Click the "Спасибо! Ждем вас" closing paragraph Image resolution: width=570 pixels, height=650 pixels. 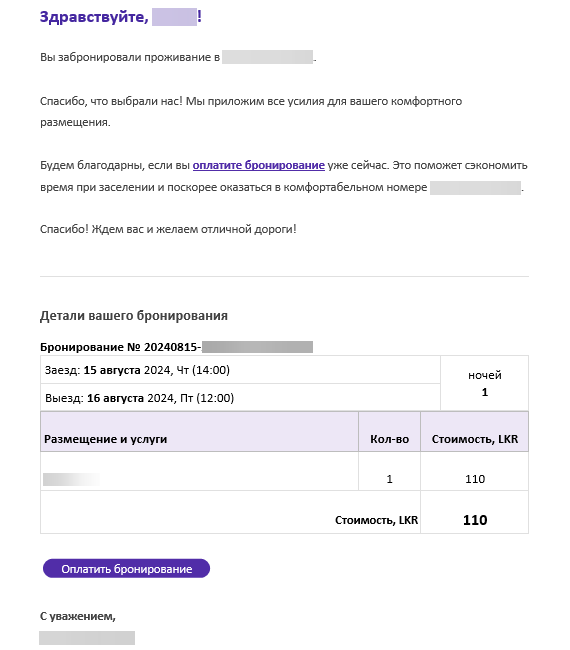click(168, 229)
